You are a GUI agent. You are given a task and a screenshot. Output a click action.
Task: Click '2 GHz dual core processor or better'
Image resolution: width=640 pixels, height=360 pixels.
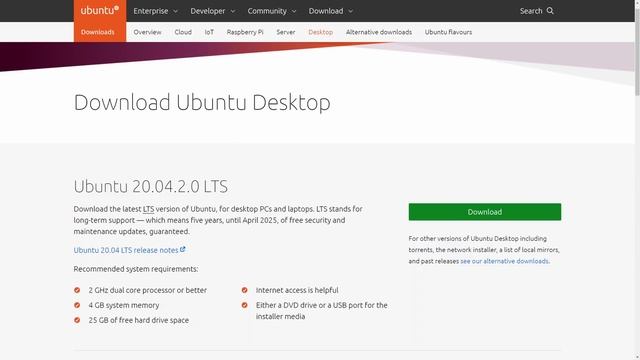147,290
